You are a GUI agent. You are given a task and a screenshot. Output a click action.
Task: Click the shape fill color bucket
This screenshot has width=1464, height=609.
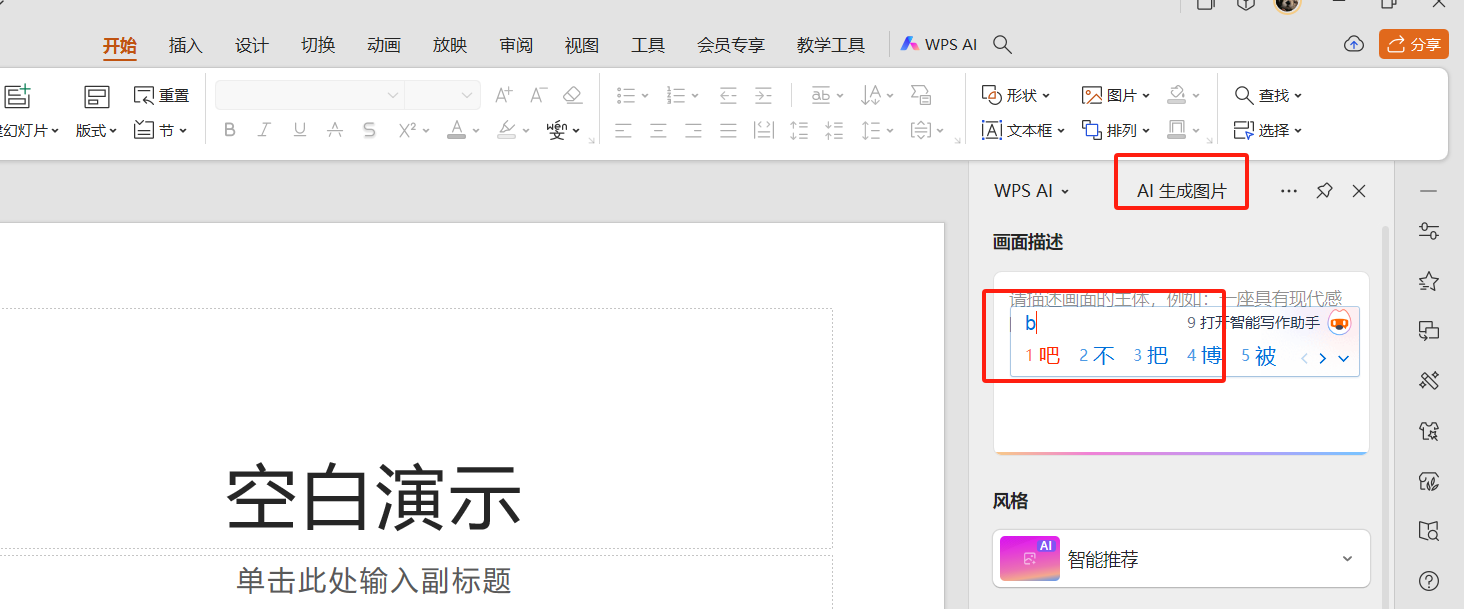1177,95
